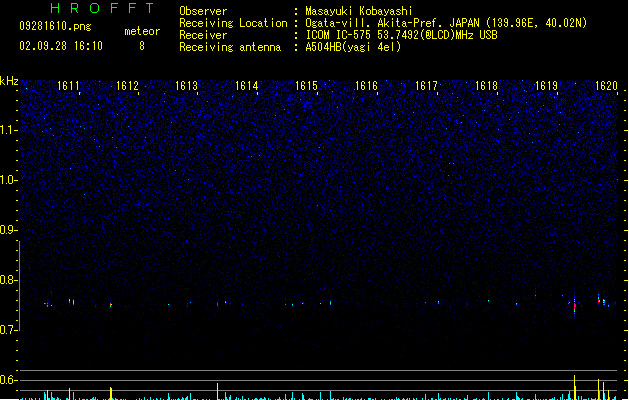Click the strong red meteor echo near 1619

(x=574, y=306)
